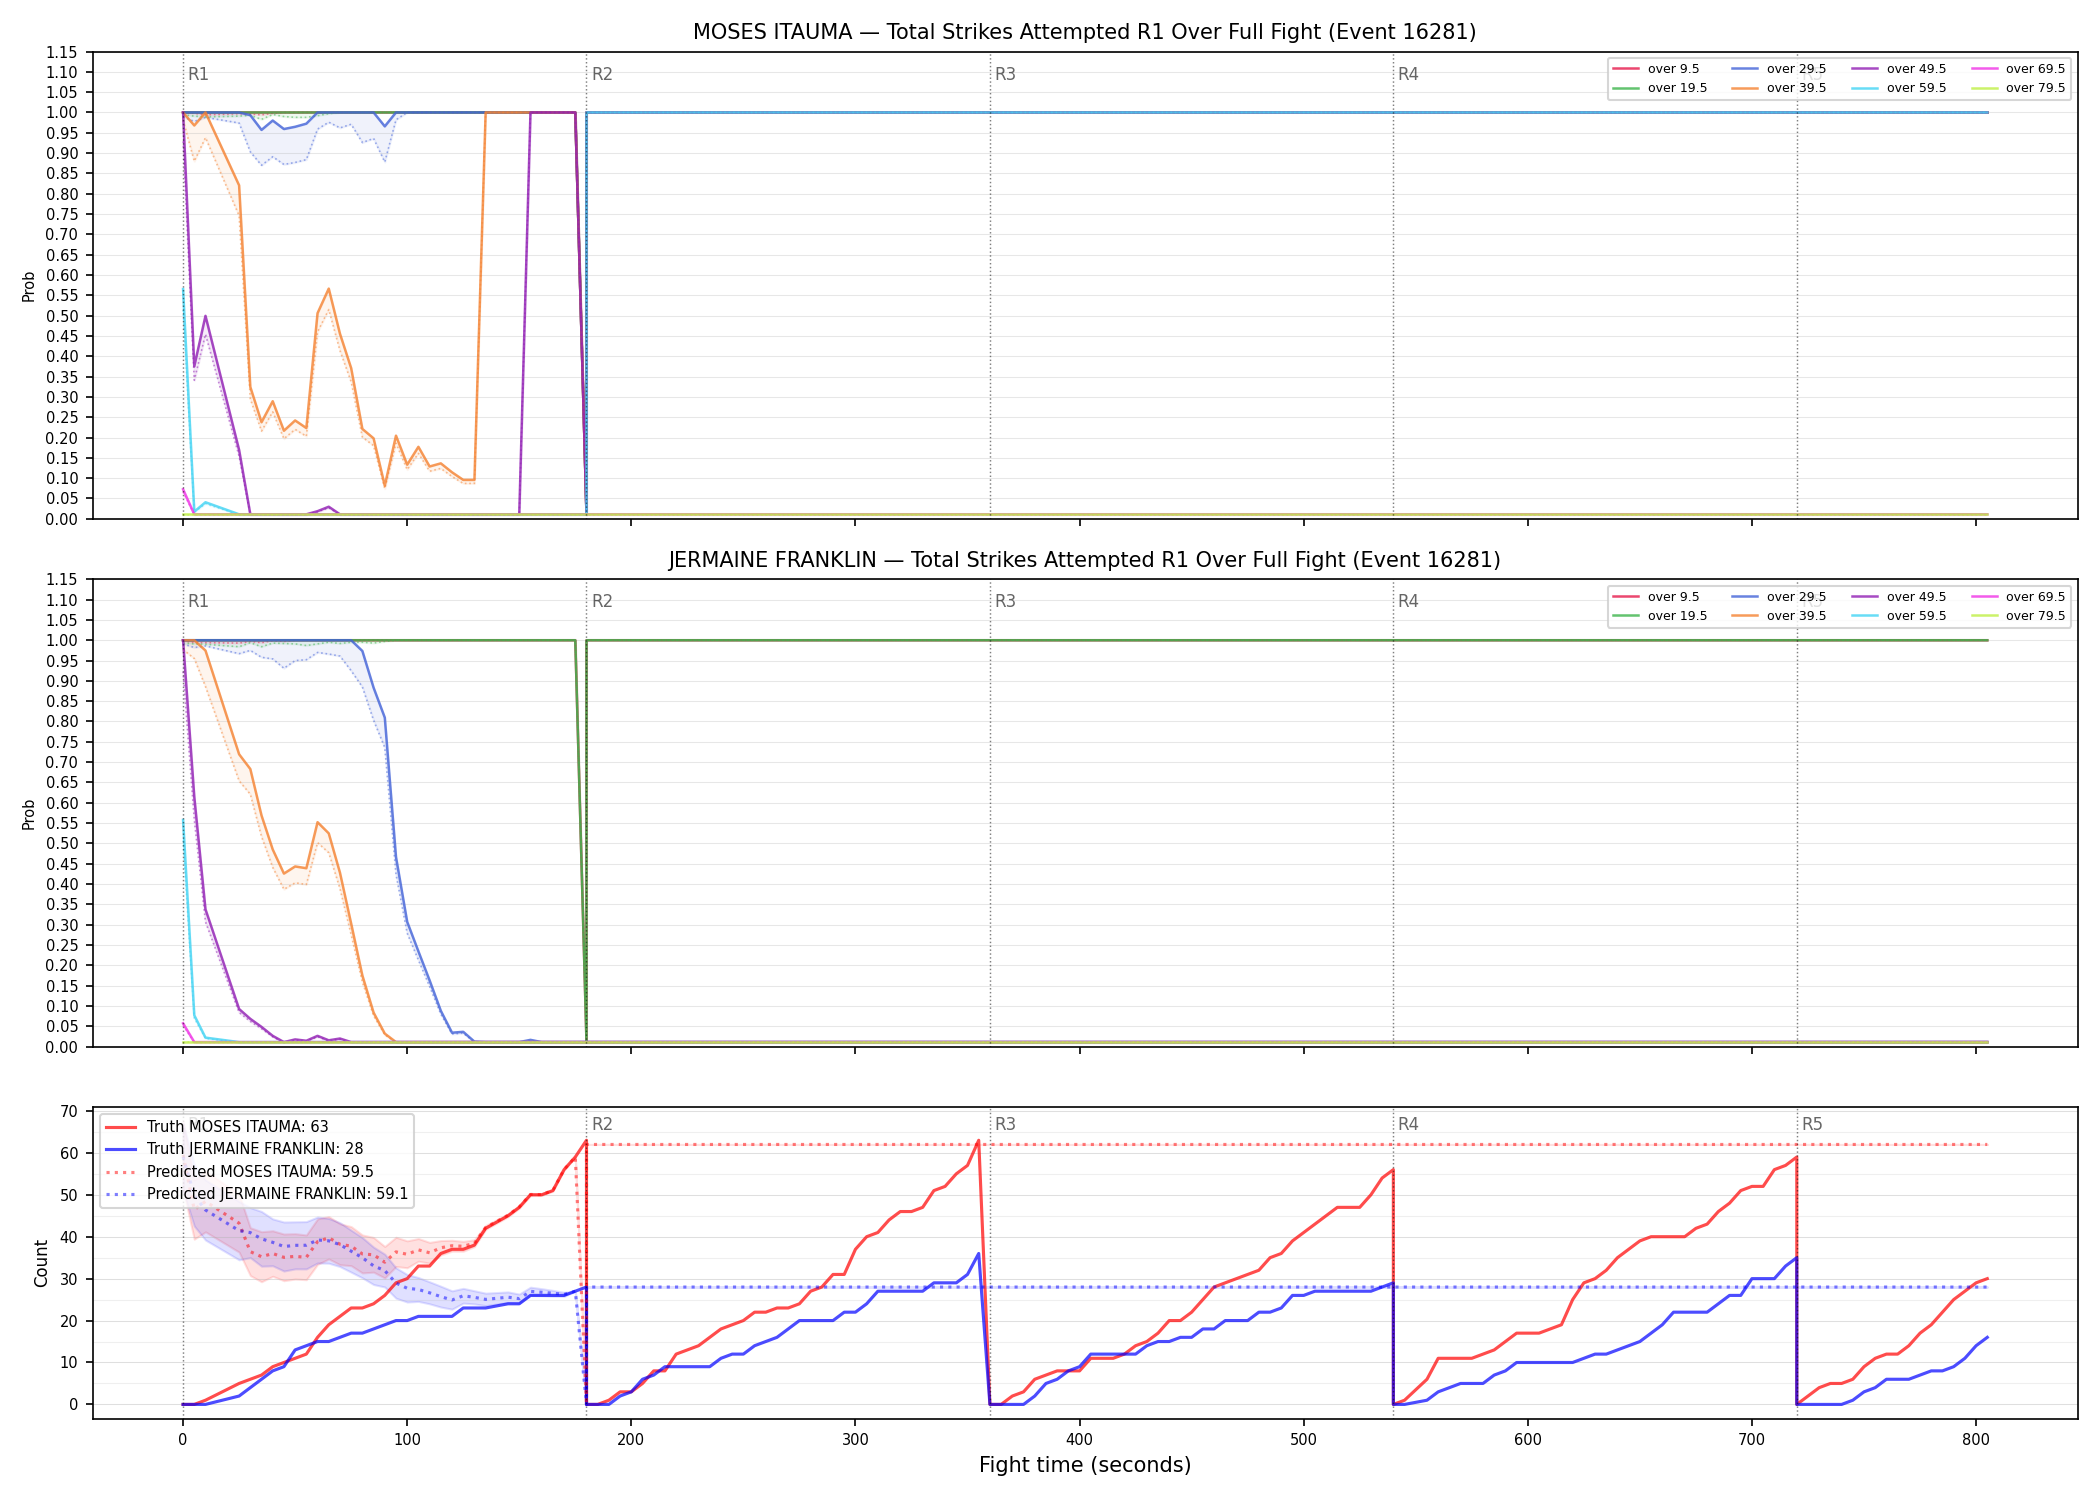Click the R4 marker in the Count chart
2100x1500 pixels.
1408,1124
